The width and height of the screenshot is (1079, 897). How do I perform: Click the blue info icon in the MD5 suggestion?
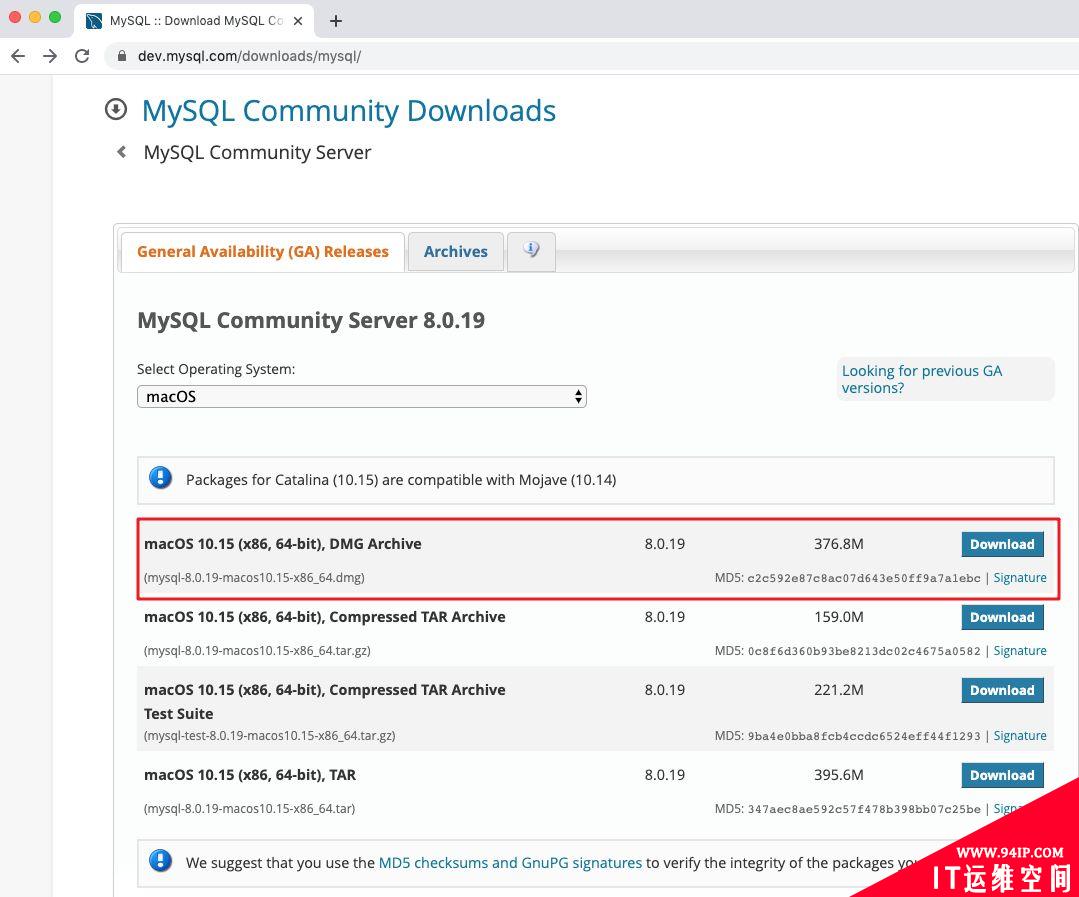[x=160, y=861]
